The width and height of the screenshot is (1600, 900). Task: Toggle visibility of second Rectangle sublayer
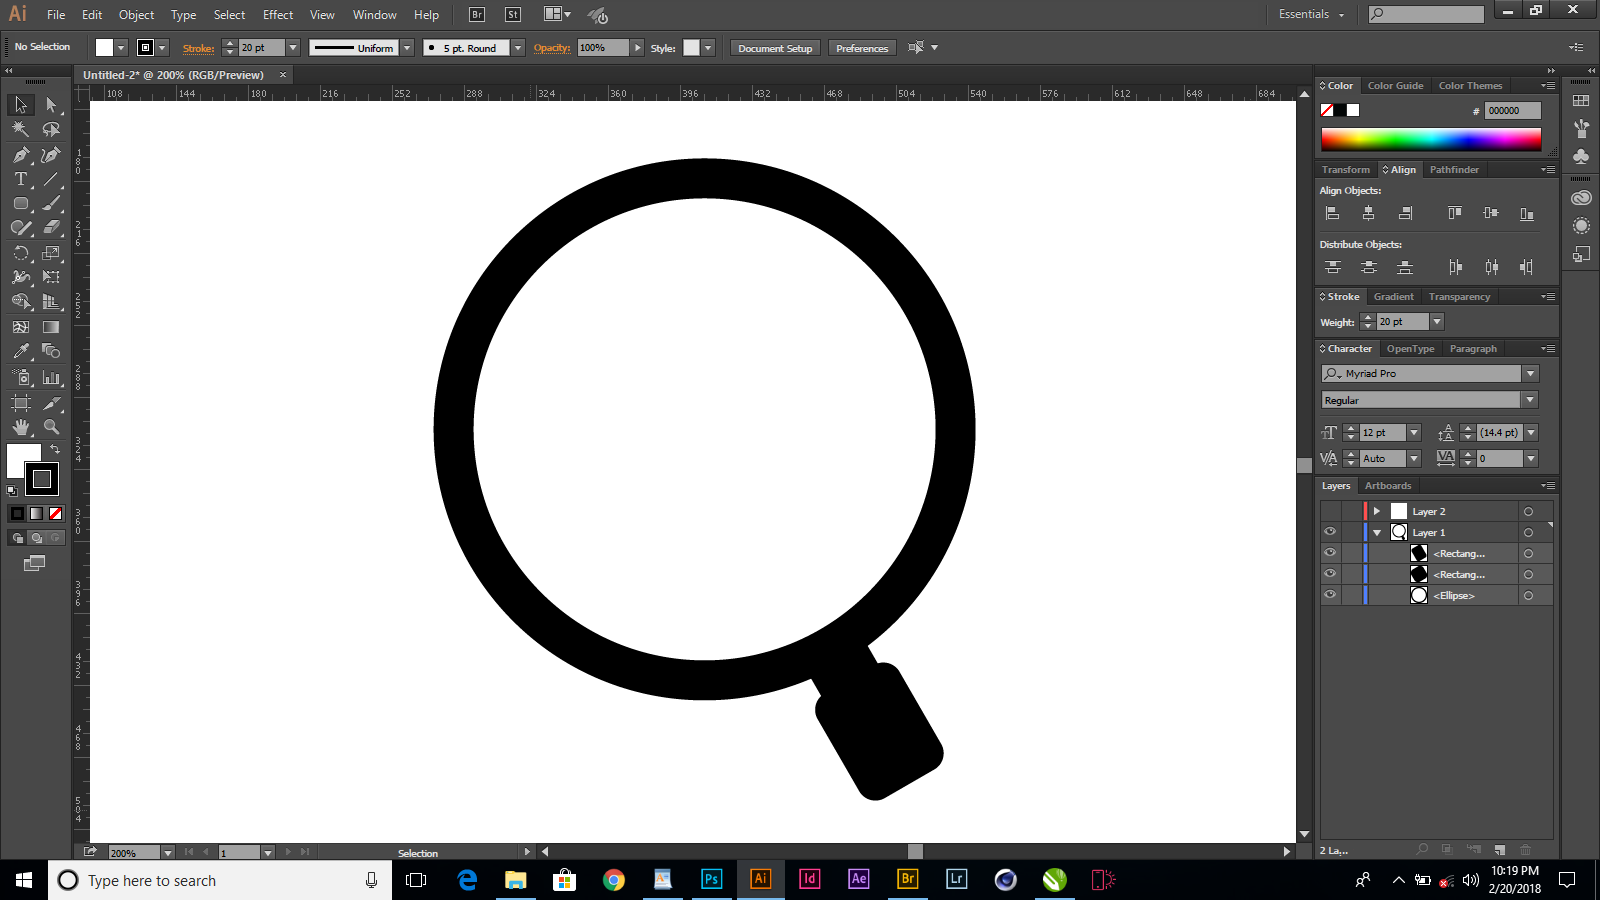pyautogui.click(x=1330, y=574)
